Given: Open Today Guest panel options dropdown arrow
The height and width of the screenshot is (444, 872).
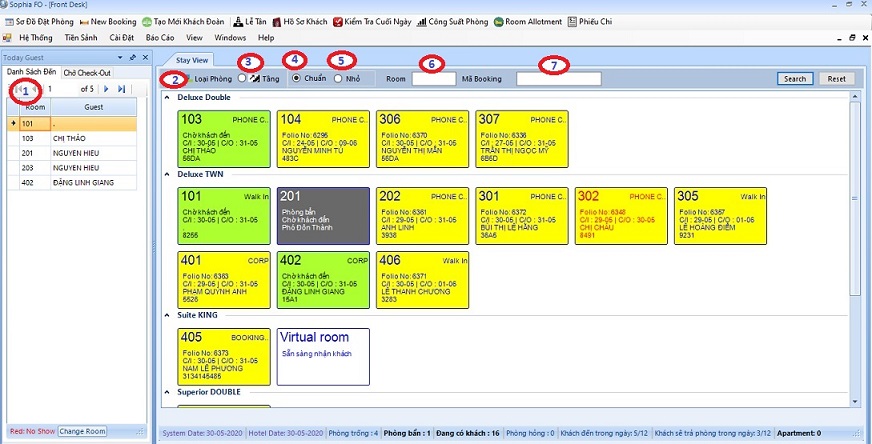Looking at the screenshot, I should [120, 57].
